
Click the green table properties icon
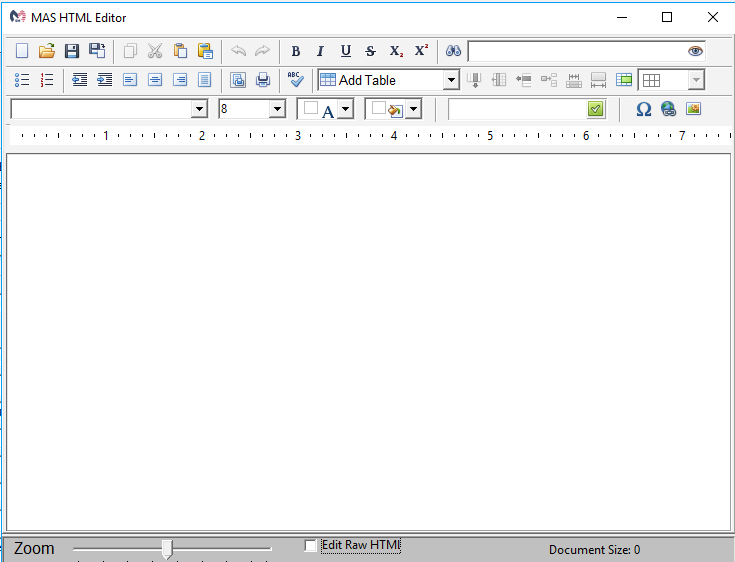pyautogui.click(x=624, y=80)
